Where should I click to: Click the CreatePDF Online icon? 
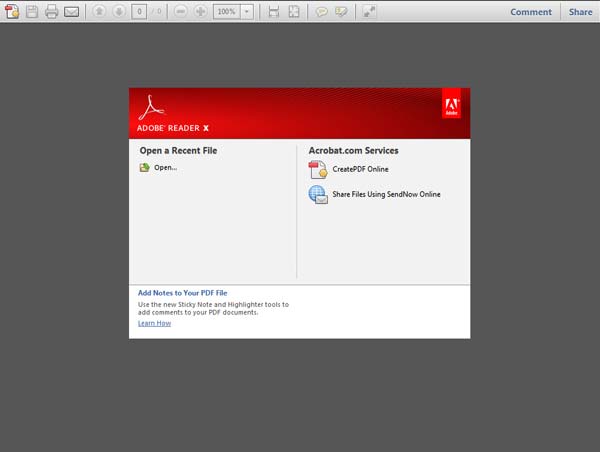tap(318, 170)
